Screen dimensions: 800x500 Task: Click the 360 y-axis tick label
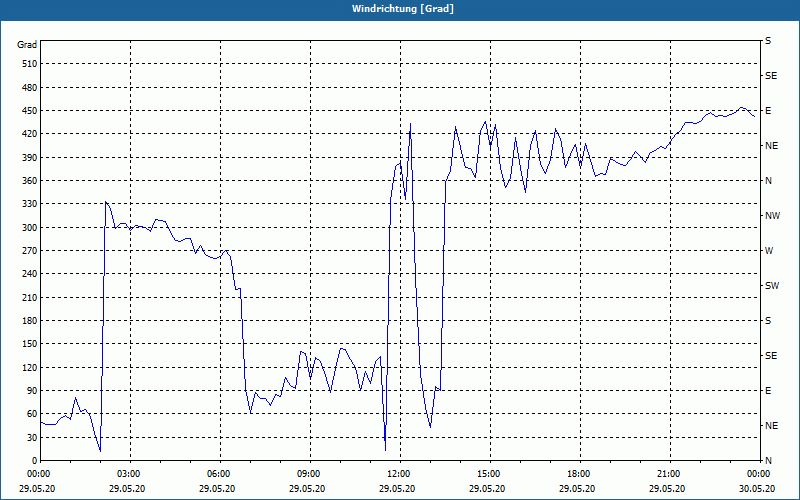(x=30, y=181)
